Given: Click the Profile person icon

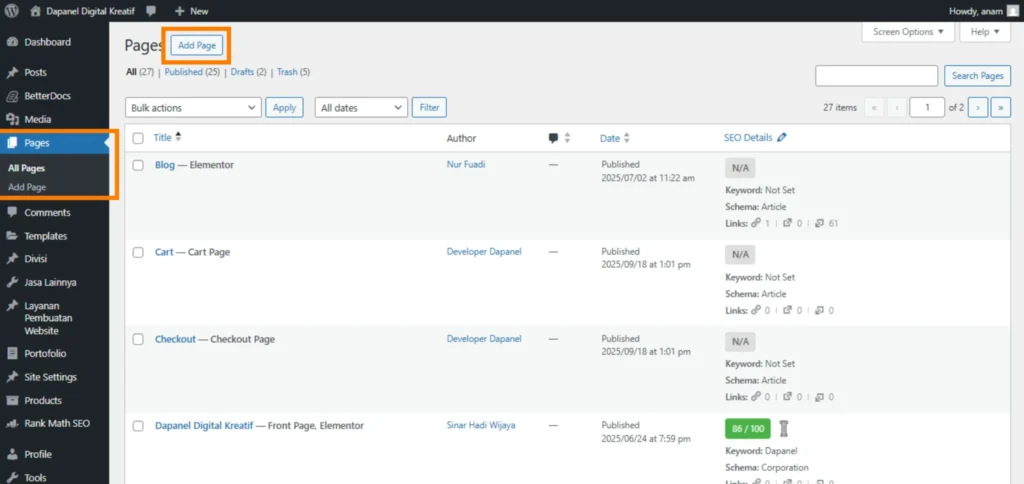Looking at the screenshot, I should 12,454.
